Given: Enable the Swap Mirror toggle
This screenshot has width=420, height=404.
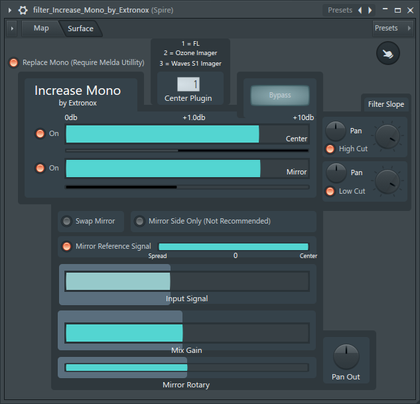Looking at the screenshot, I should (67, 221).
